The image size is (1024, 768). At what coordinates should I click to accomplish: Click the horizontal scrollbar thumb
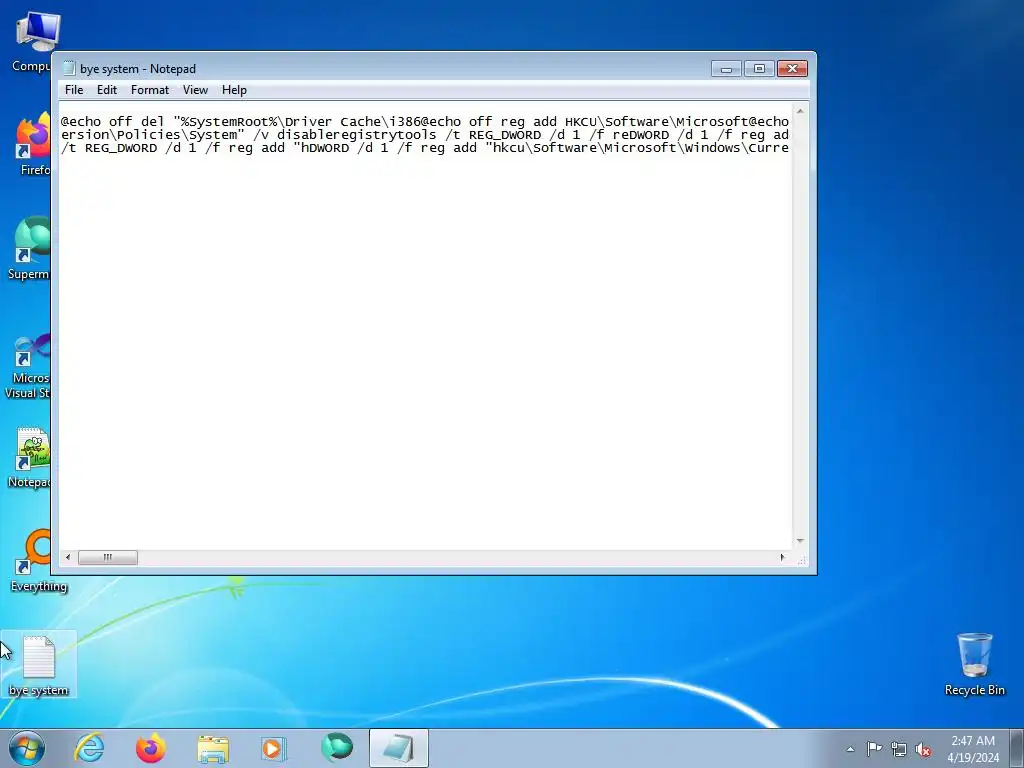(108, 557)
